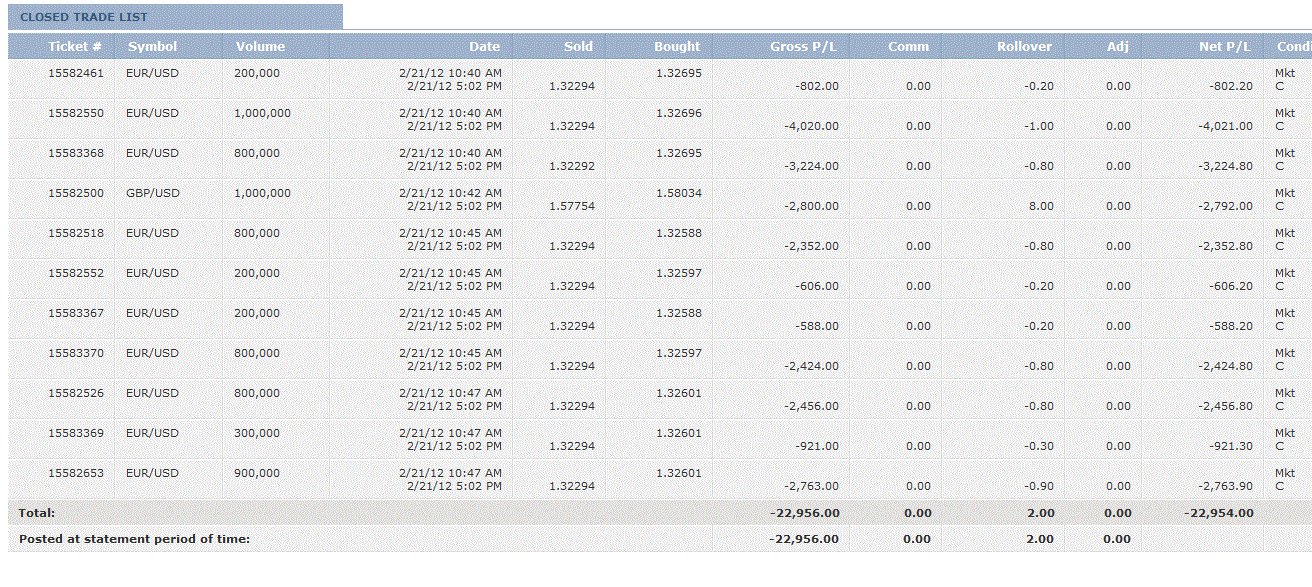Screen dimensions: 1312x587
Task: Click the GBP/USD symbol in row 15582500
Action: (153, 193)
